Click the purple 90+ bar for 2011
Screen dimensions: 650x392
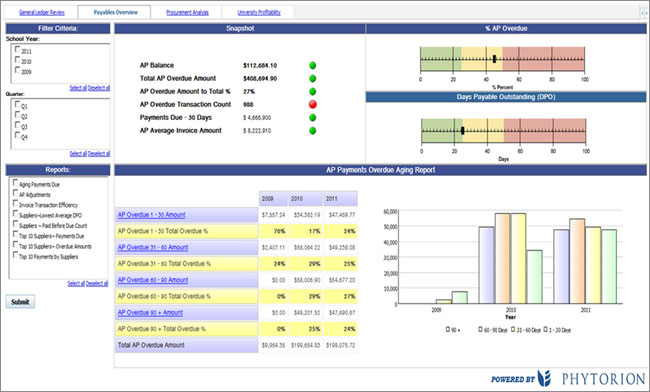pos(561,267)
